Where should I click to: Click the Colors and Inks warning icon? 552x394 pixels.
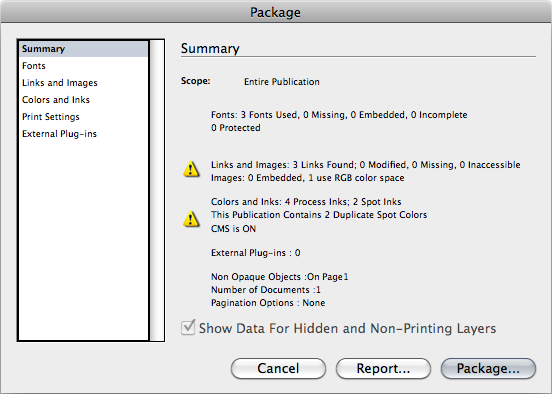191,219
